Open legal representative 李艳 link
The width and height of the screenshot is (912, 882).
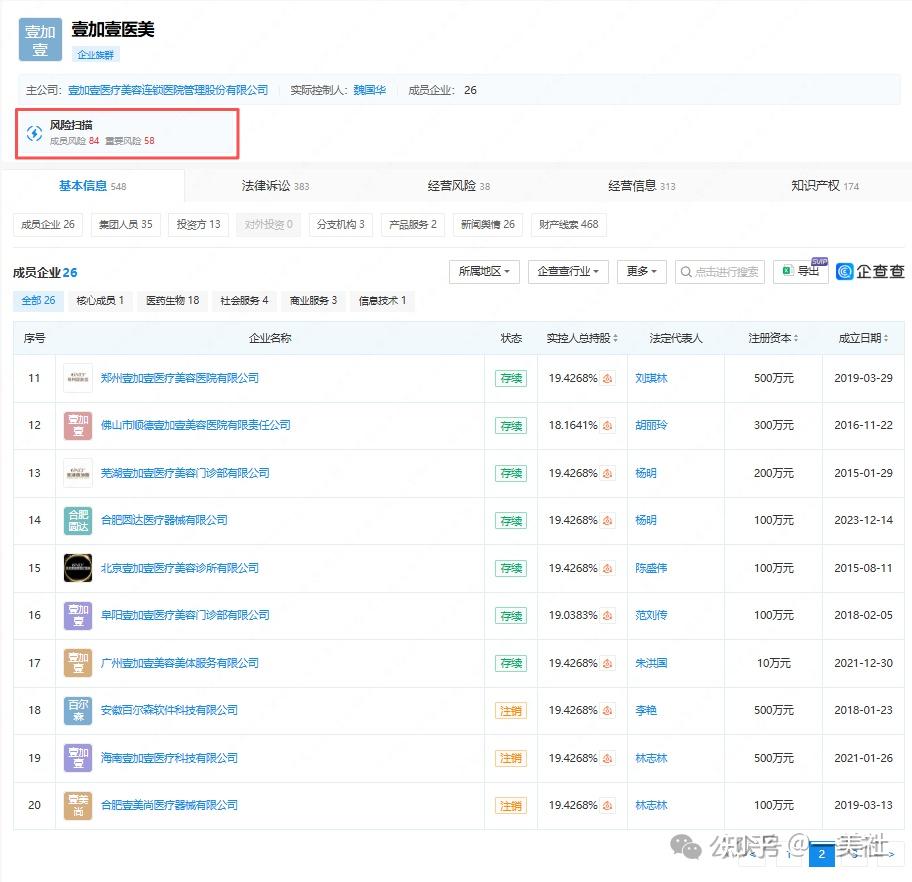click(646, 710)
